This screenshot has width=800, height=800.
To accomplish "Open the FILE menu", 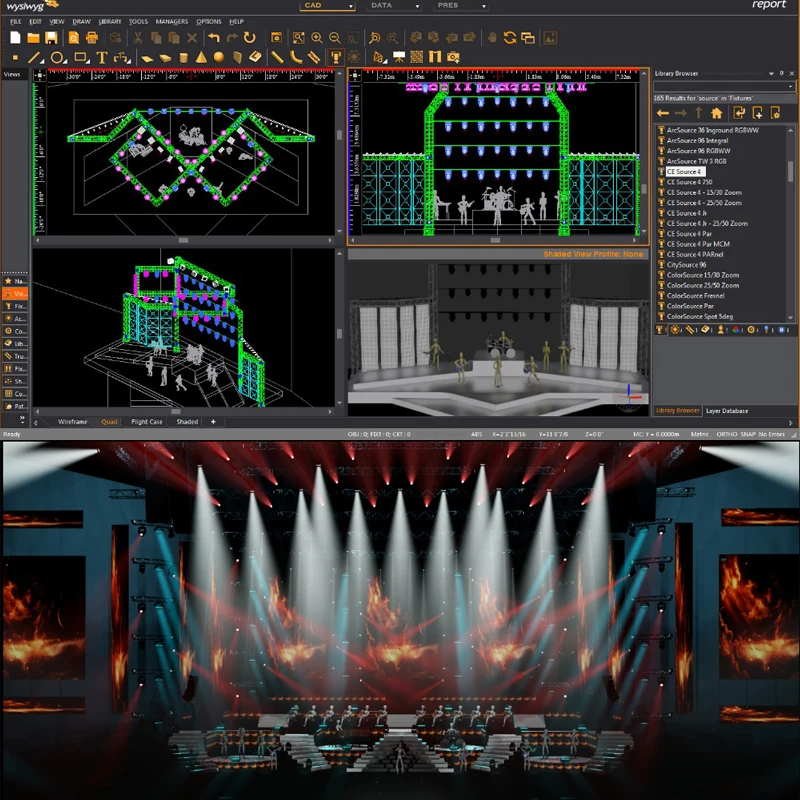I will pos(16,21).
